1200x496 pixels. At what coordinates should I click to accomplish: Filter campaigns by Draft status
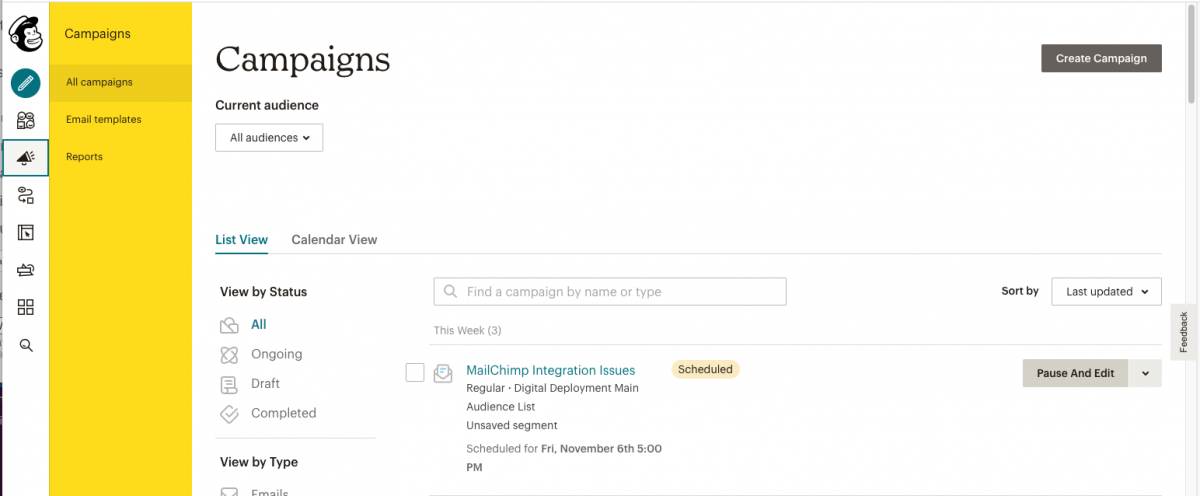(x=265, y=384)
